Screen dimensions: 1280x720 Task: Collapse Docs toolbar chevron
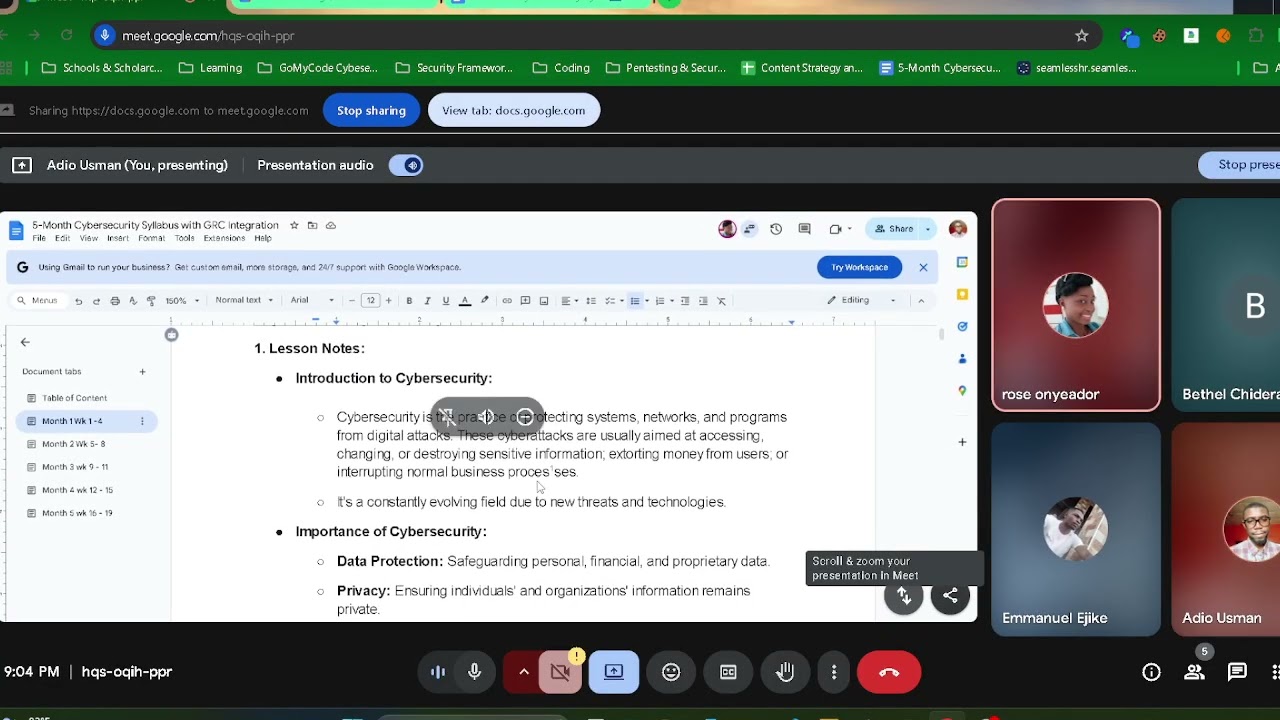pyautogui.click(x=921, y=300)
